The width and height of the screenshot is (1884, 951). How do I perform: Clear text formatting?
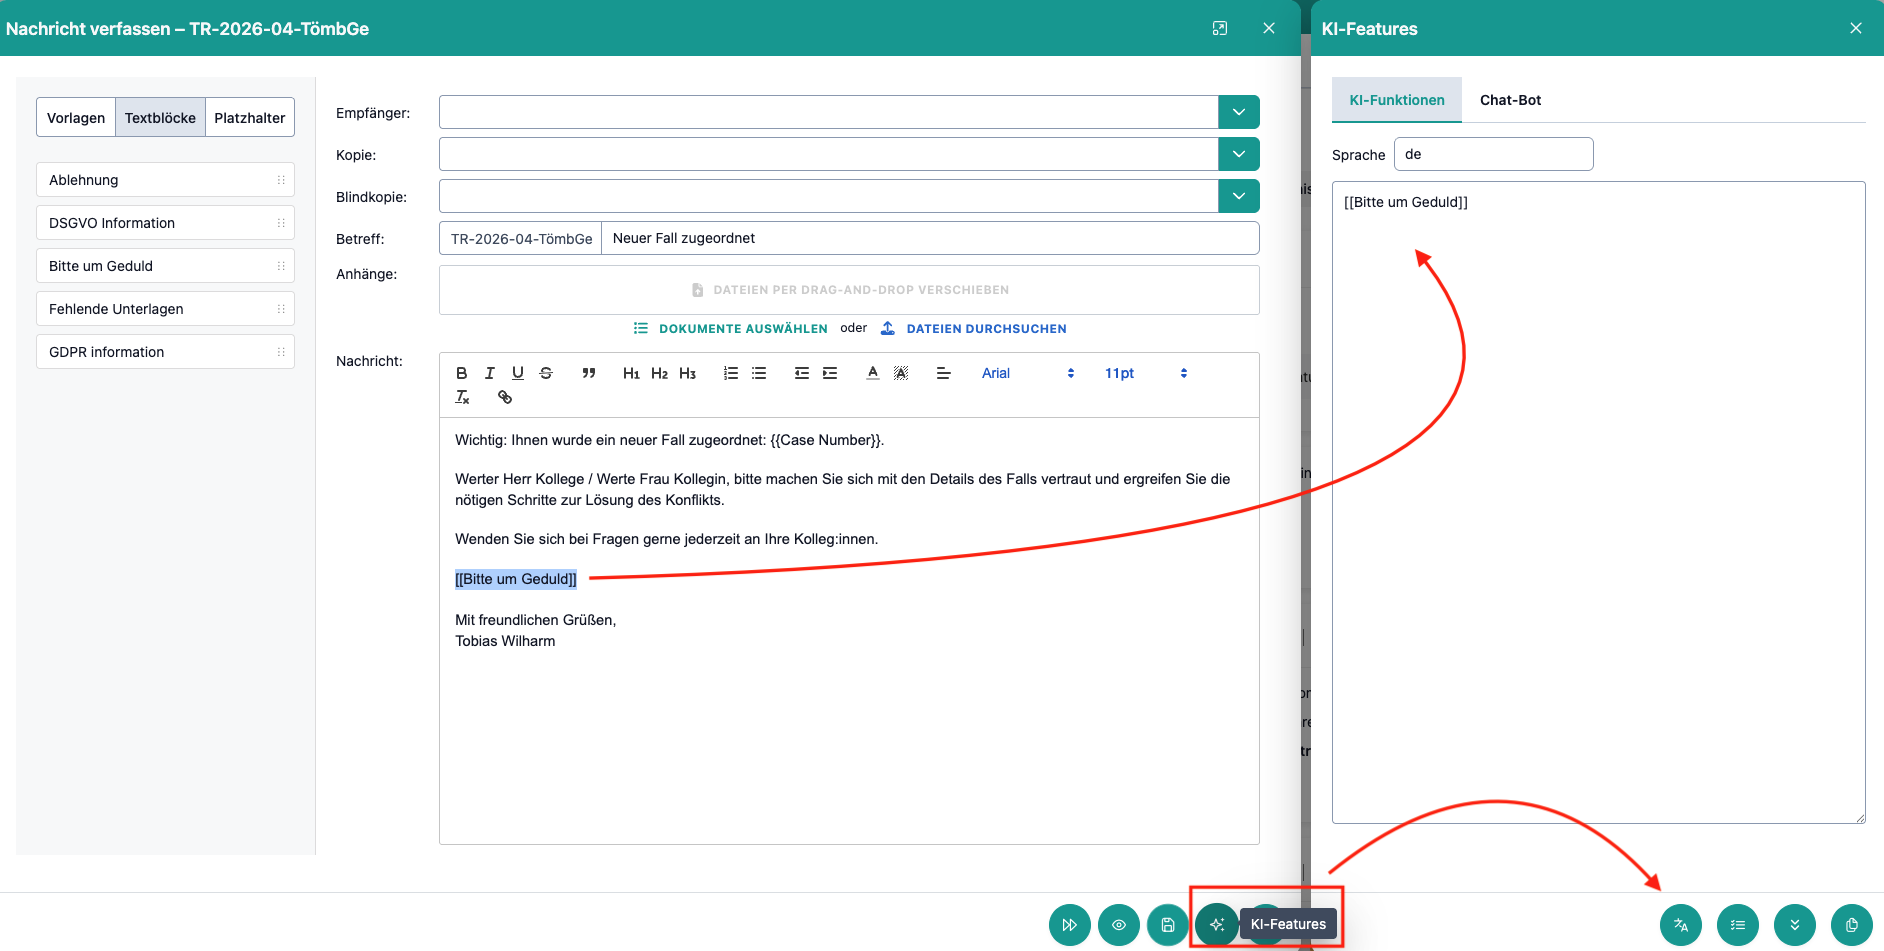coord(462,397)
